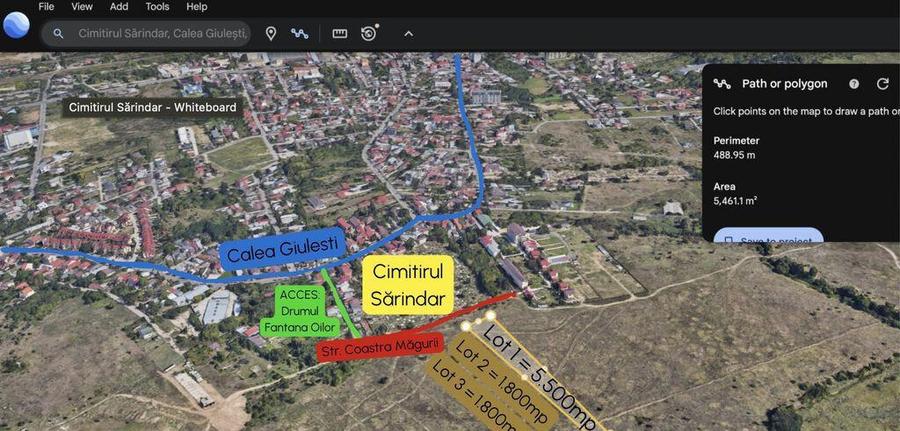Reset the drawing with the refresh icon
The width and height of the screenshot is (900, 431).
883,84
